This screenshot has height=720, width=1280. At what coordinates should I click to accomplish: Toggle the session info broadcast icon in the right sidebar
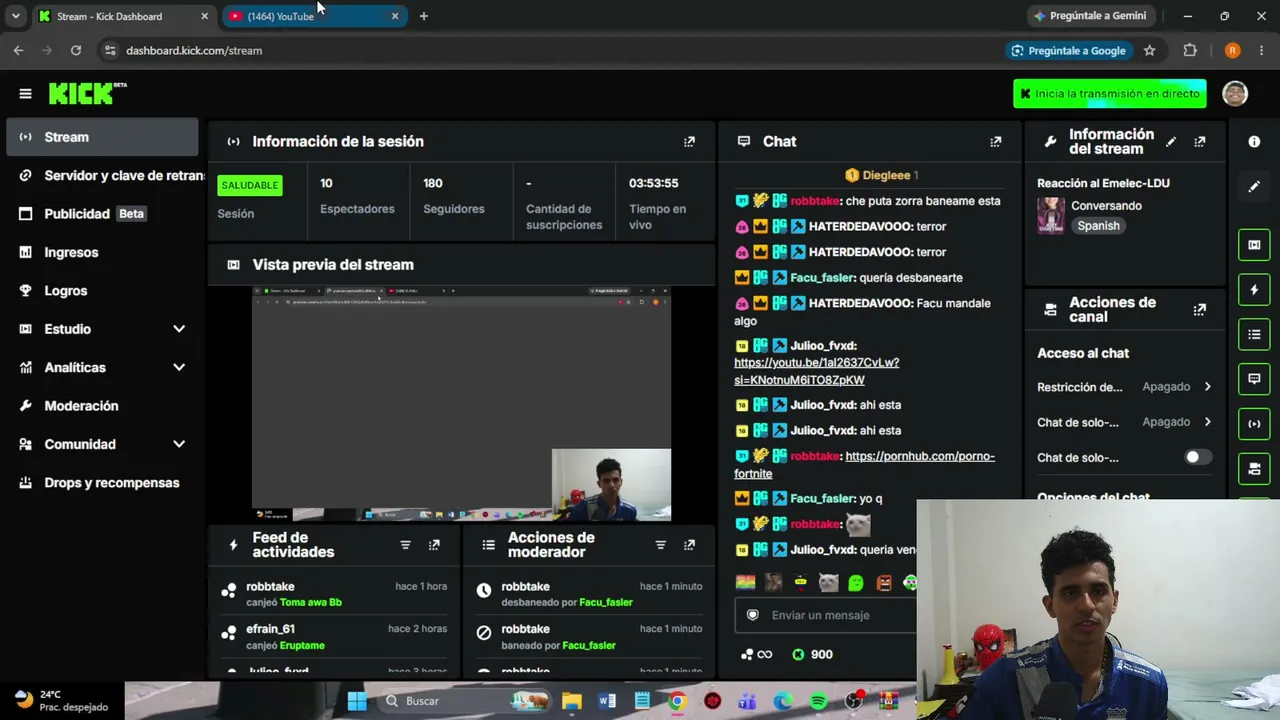point(1254,424)
